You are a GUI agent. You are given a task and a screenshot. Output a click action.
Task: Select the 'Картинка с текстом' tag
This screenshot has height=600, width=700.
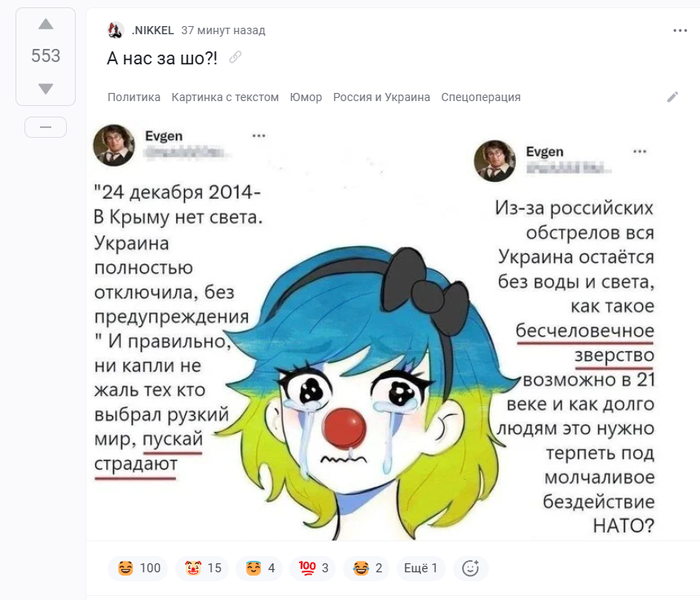(x=225, y=97)
